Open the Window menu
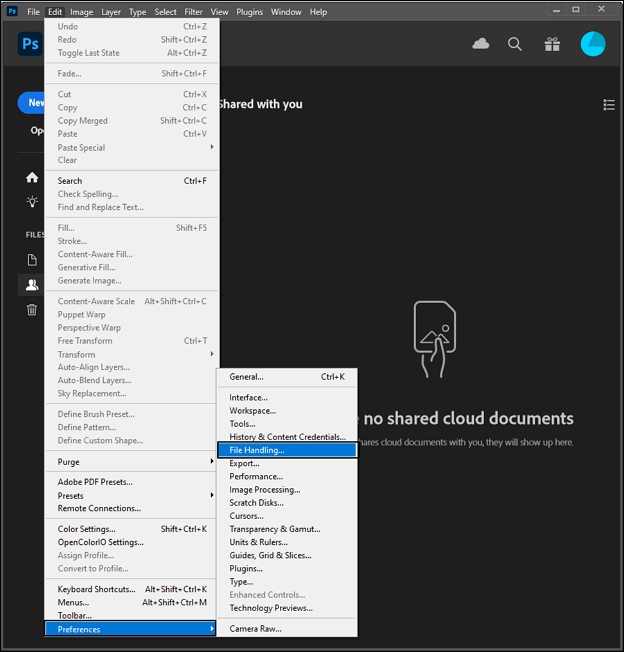Screen dimensions: 624x652 tap(286, 12)
